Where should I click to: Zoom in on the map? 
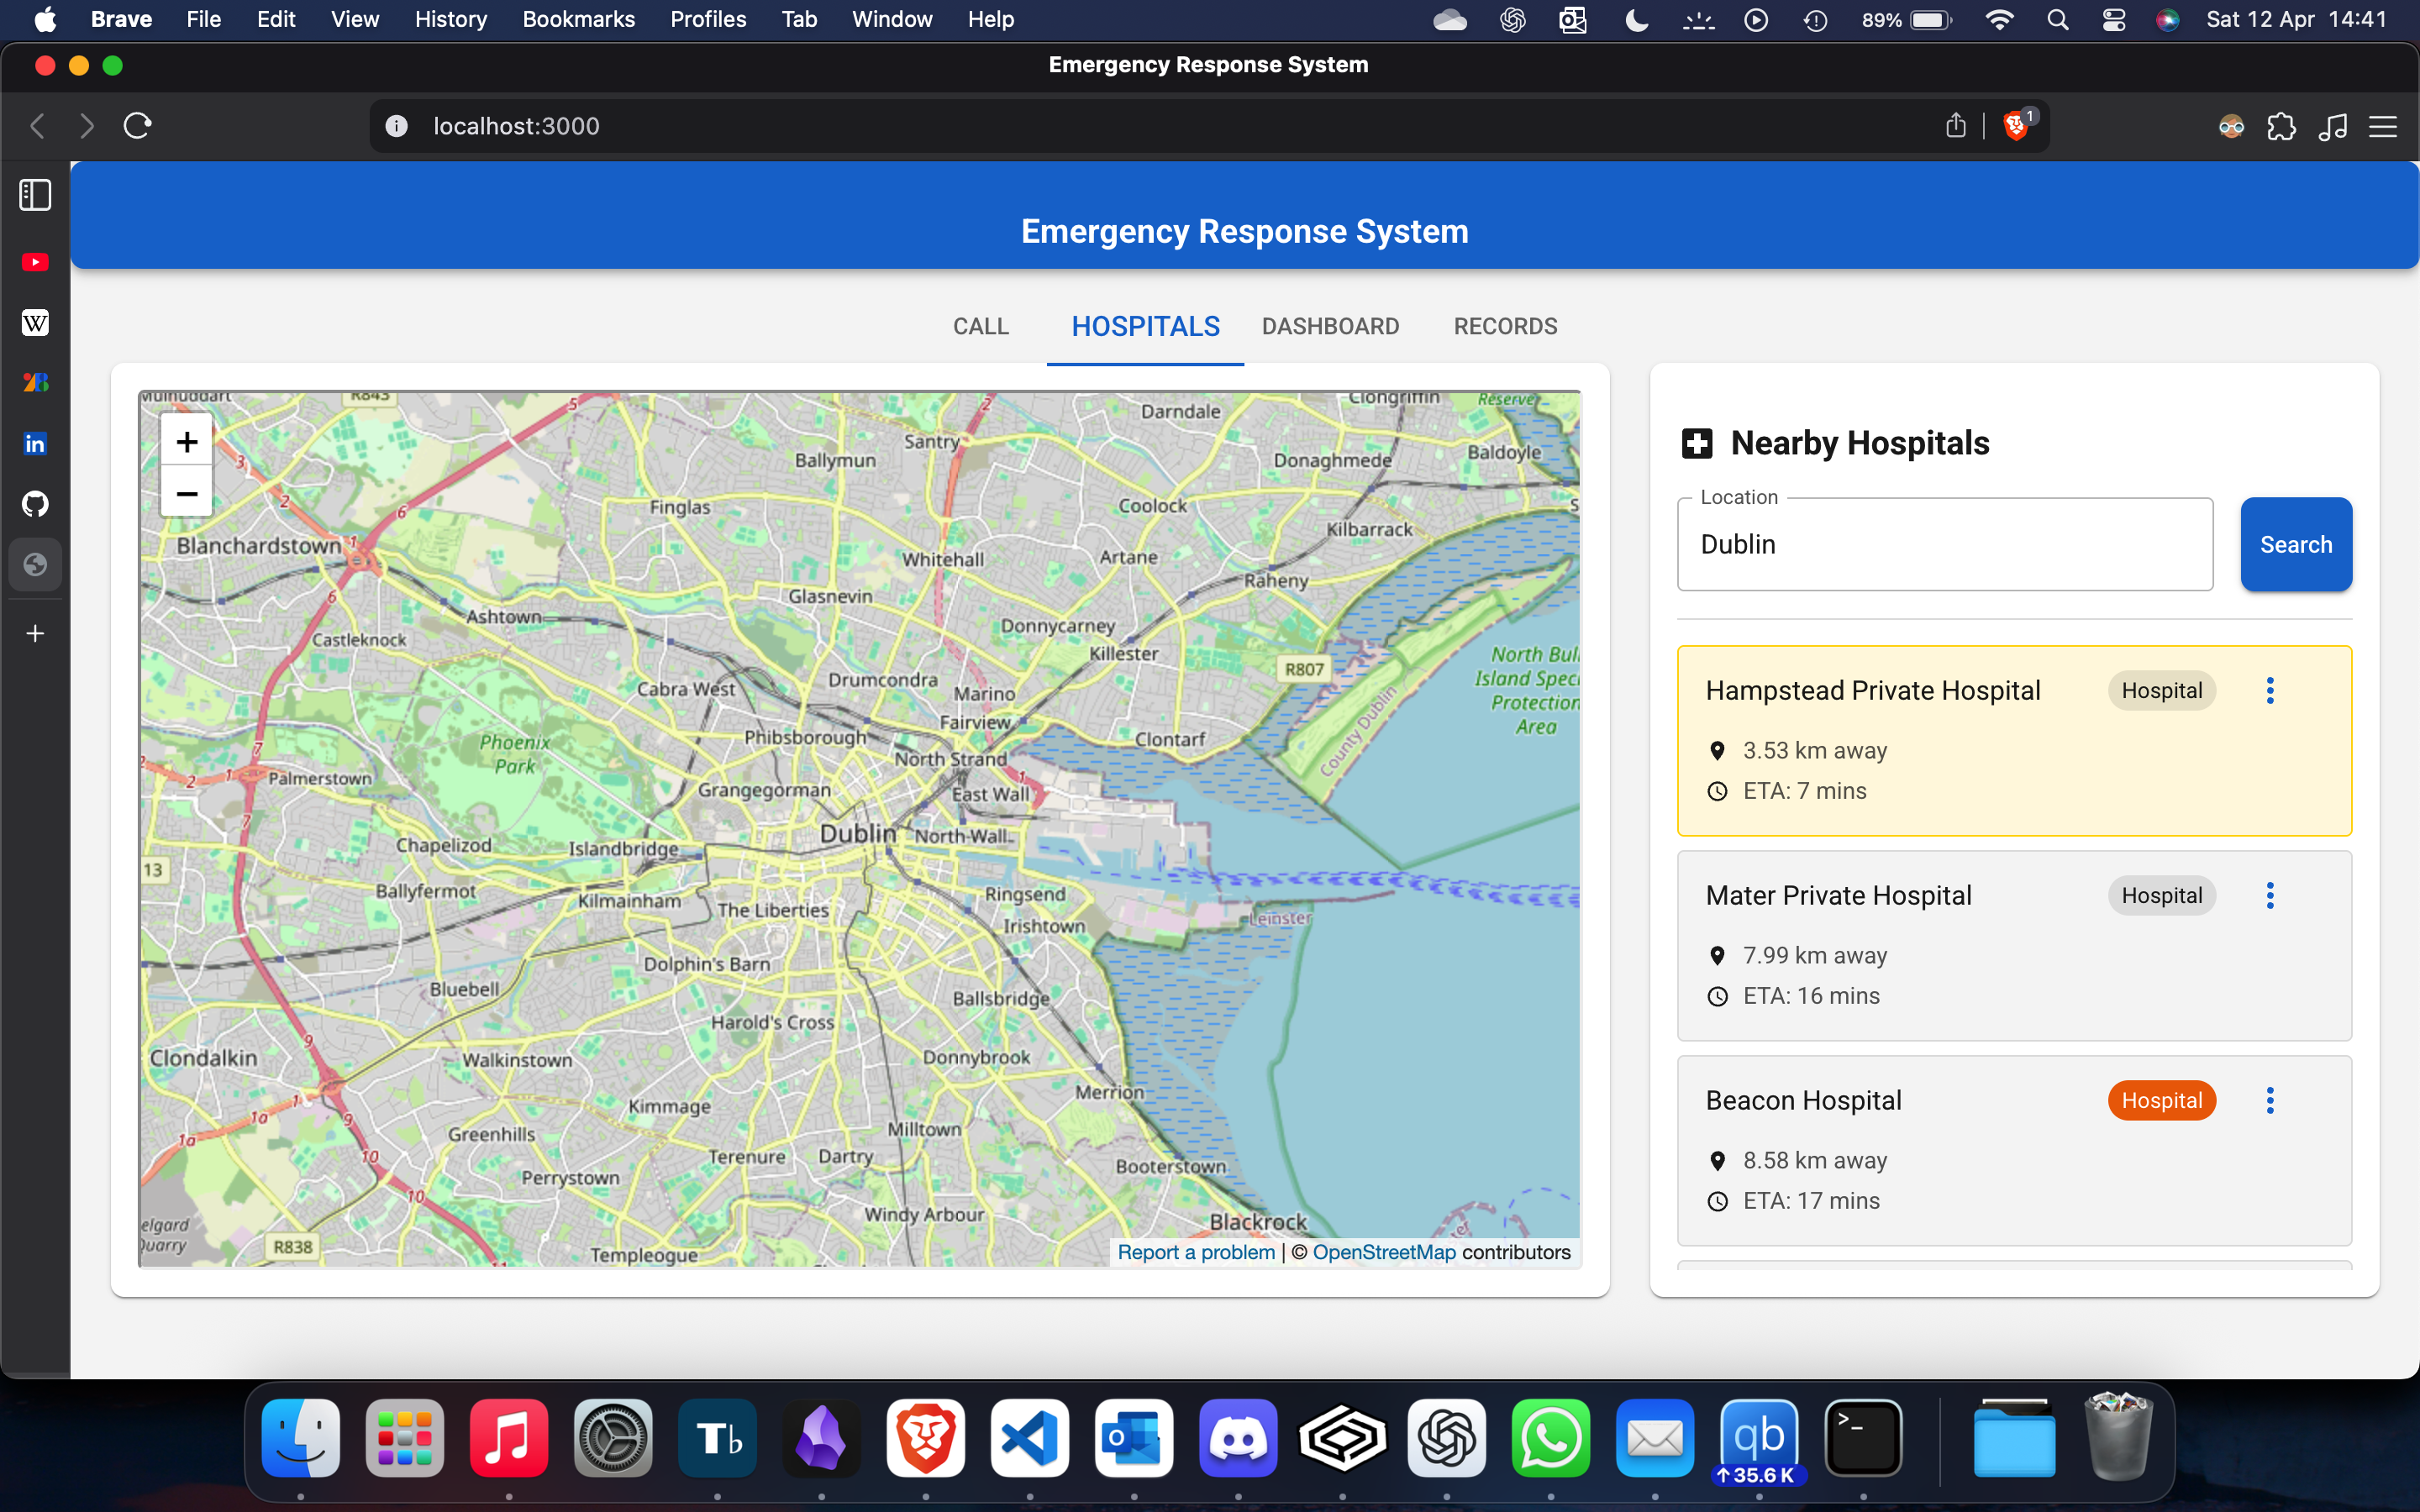(186, 441)
